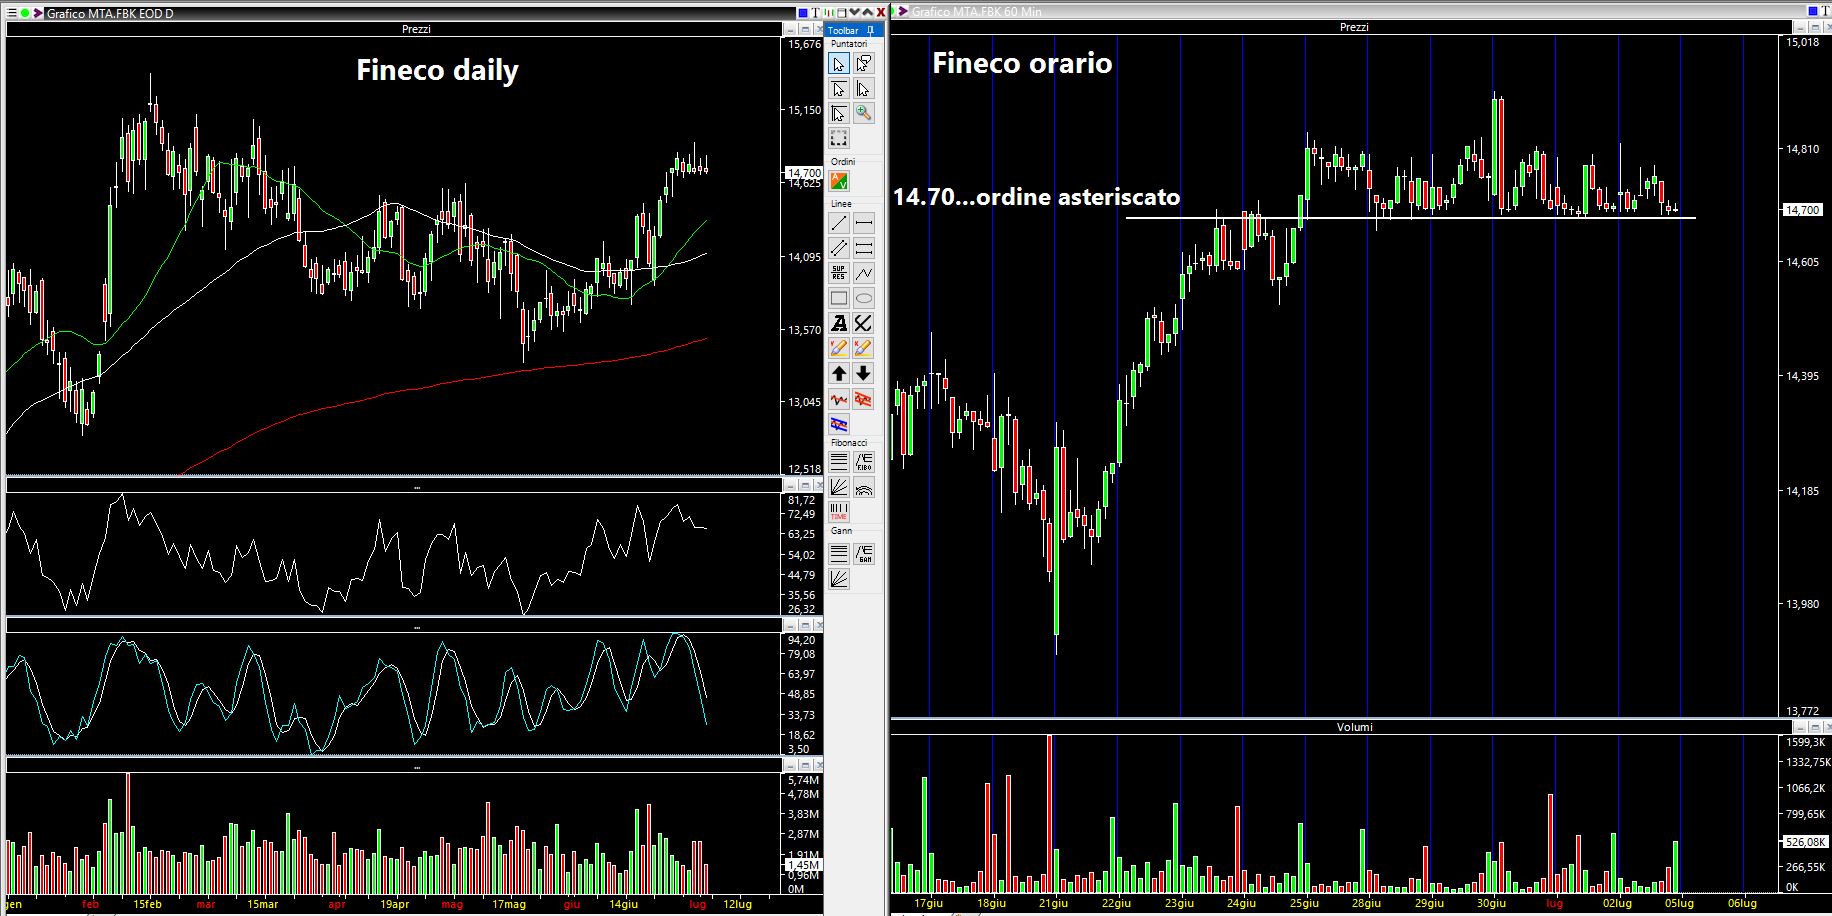The width and height of the screenshot is (1832, 916).
Task: Pick the left eraser pencil tool
Action: pos(839,348)
